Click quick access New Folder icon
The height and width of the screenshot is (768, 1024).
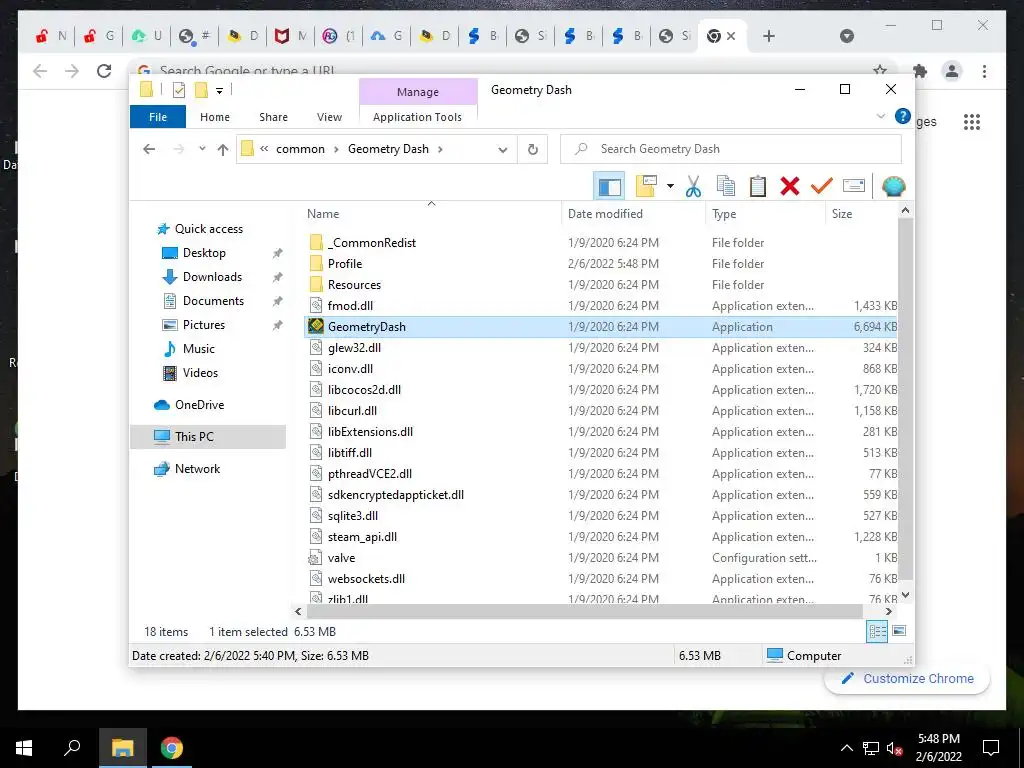tap(201, 90)
